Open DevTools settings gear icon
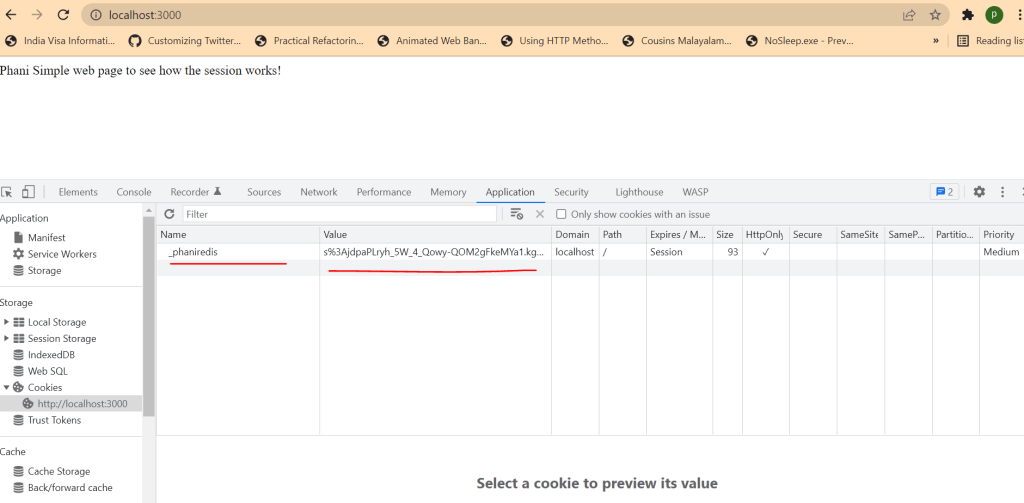 coord(979,192)
